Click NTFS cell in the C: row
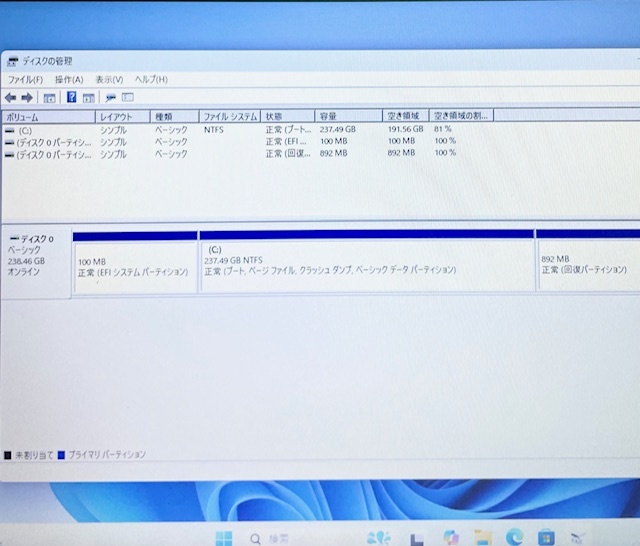Screen dimensions: 640x546 point(214,130)
